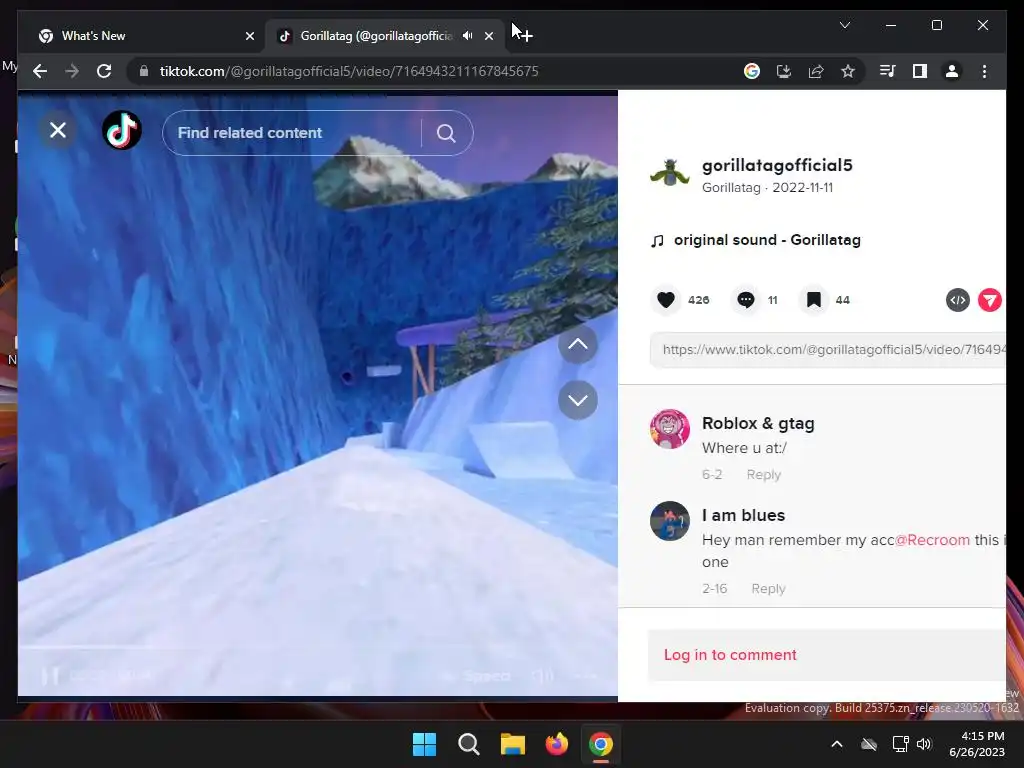The width and height of the screenshot is (1024, 768).
Task: Launch Firefox from taskbar
Action: (x=556, y=744)
